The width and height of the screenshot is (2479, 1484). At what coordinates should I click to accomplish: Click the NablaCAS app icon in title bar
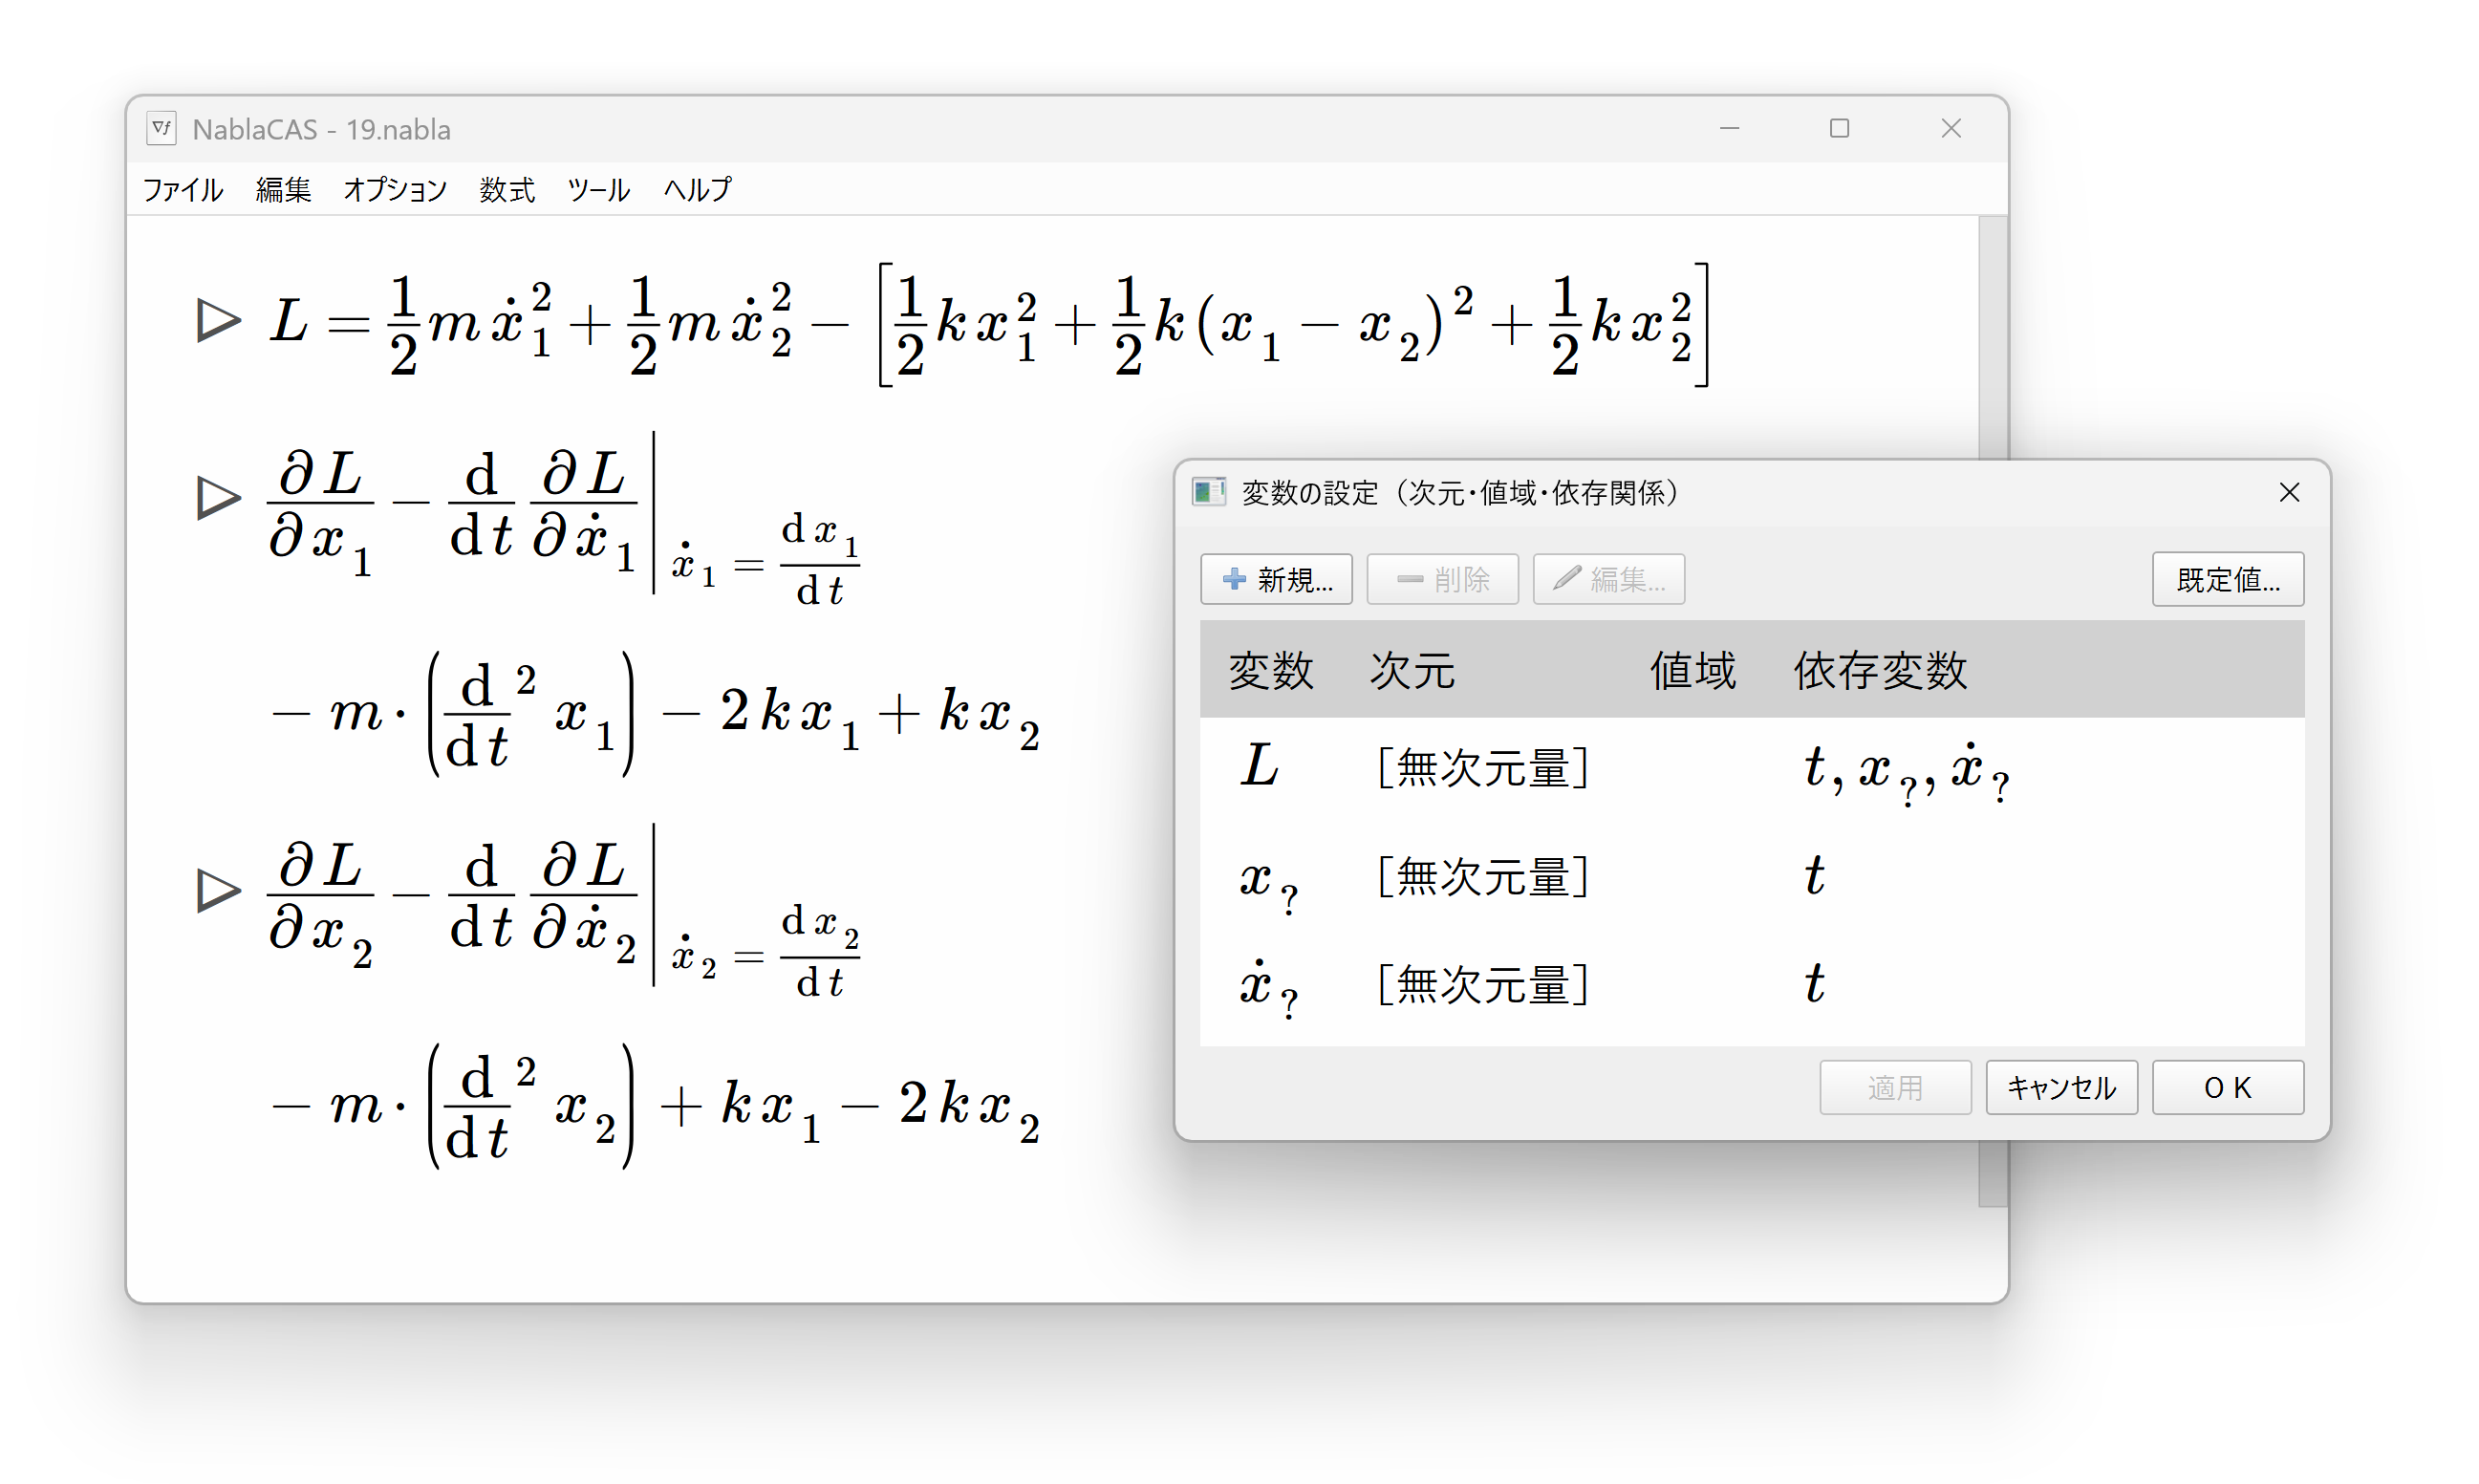(x=161, y=129)
